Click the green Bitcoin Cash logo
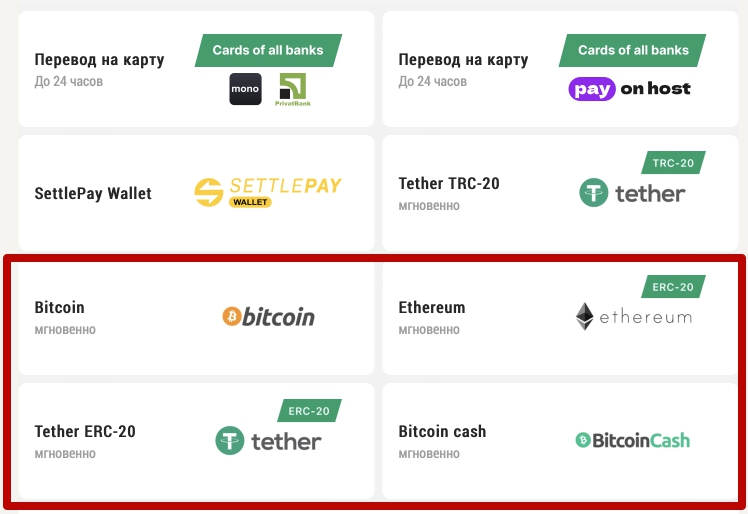This screenshot has width=748, height=514. pyautogui.click(x=632, y=440)
